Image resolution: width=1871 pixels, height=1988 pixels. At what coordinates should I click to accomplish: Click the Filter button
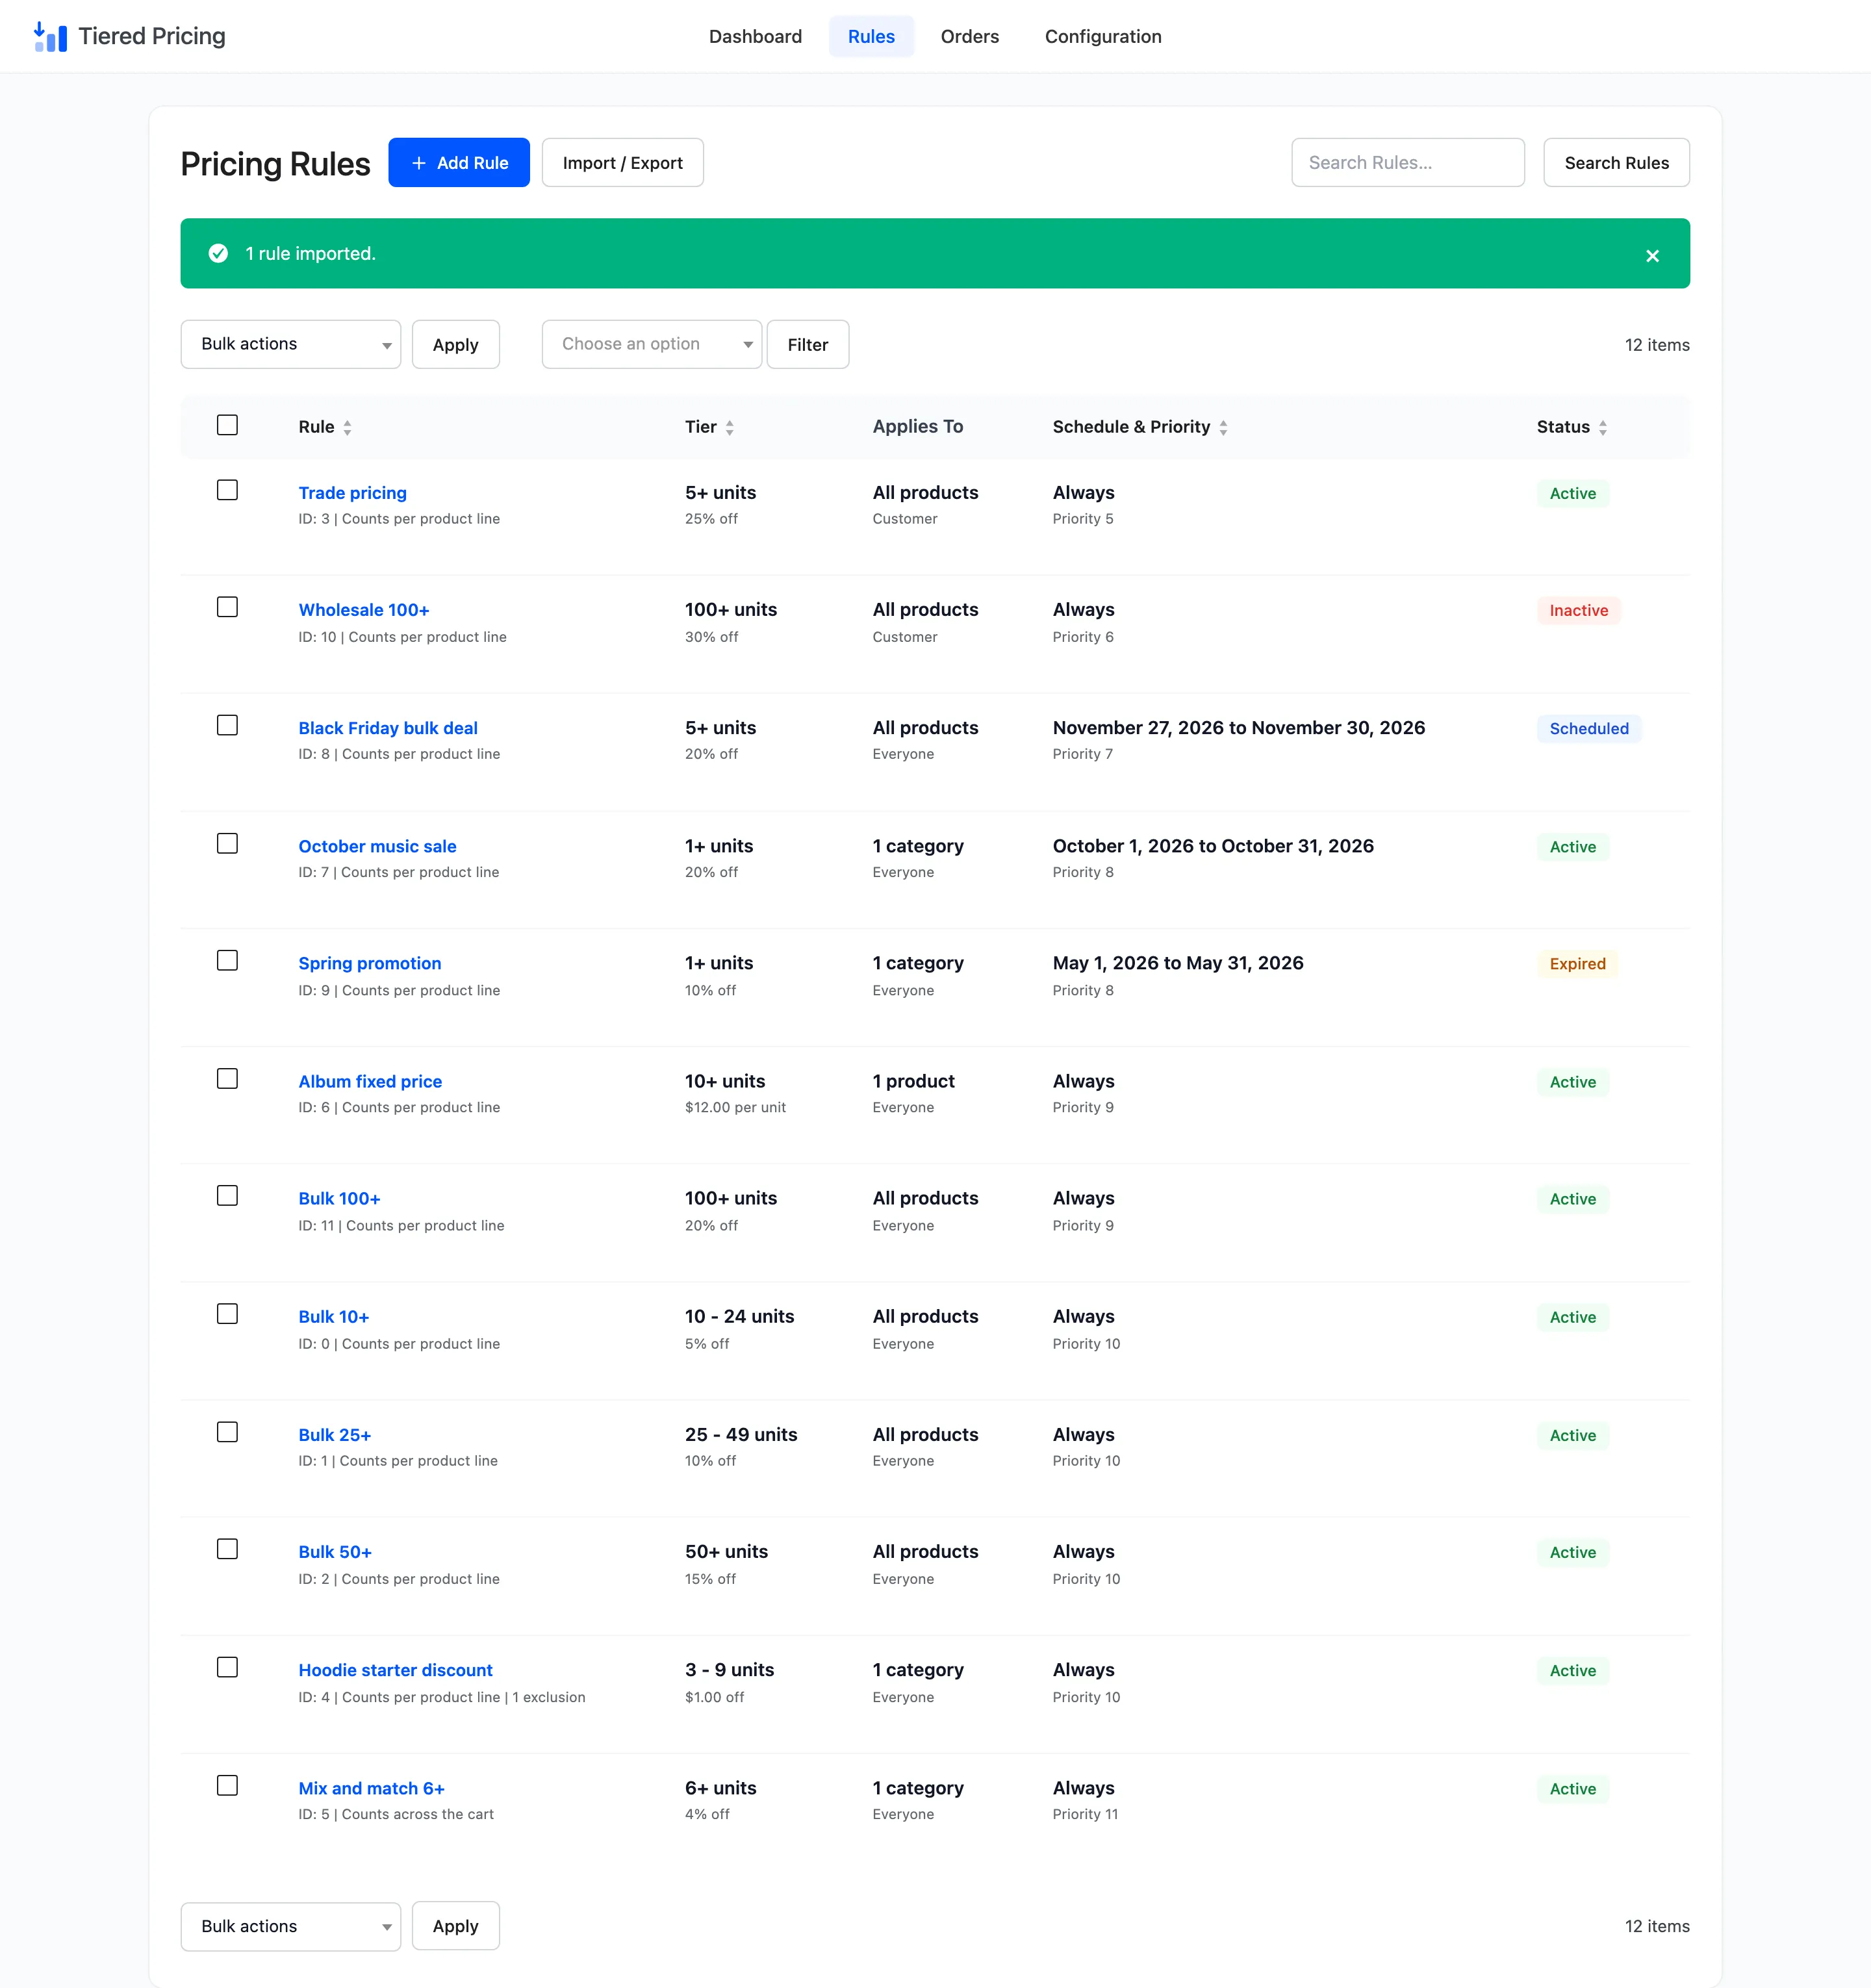pyautogui.click(x=808, y=344)
